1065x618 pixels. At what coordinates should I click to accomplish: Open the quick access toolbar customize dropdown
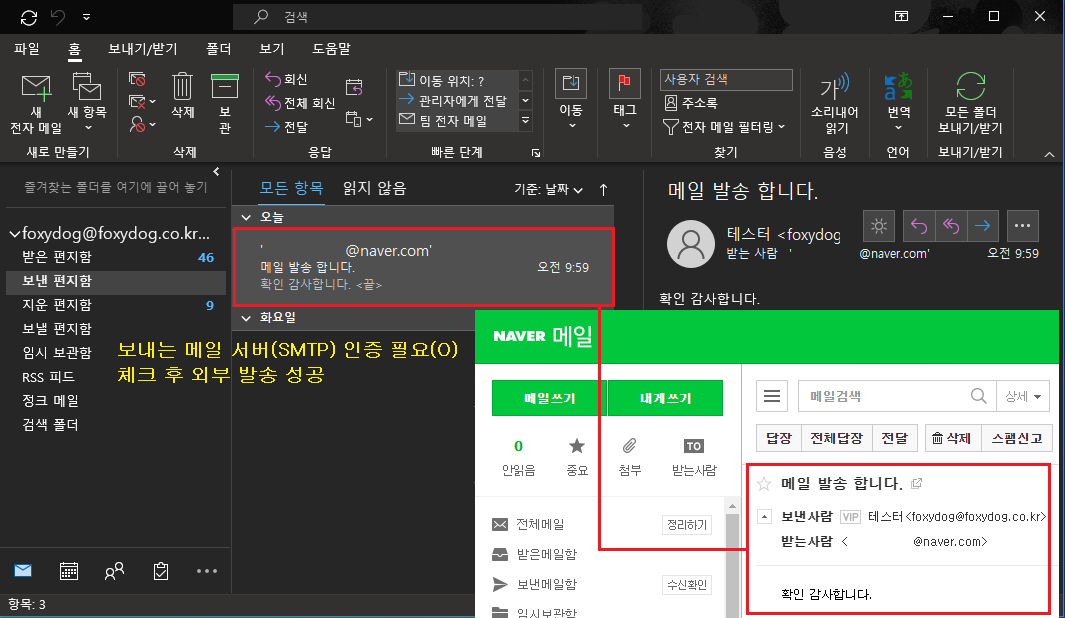click(86, 17)
